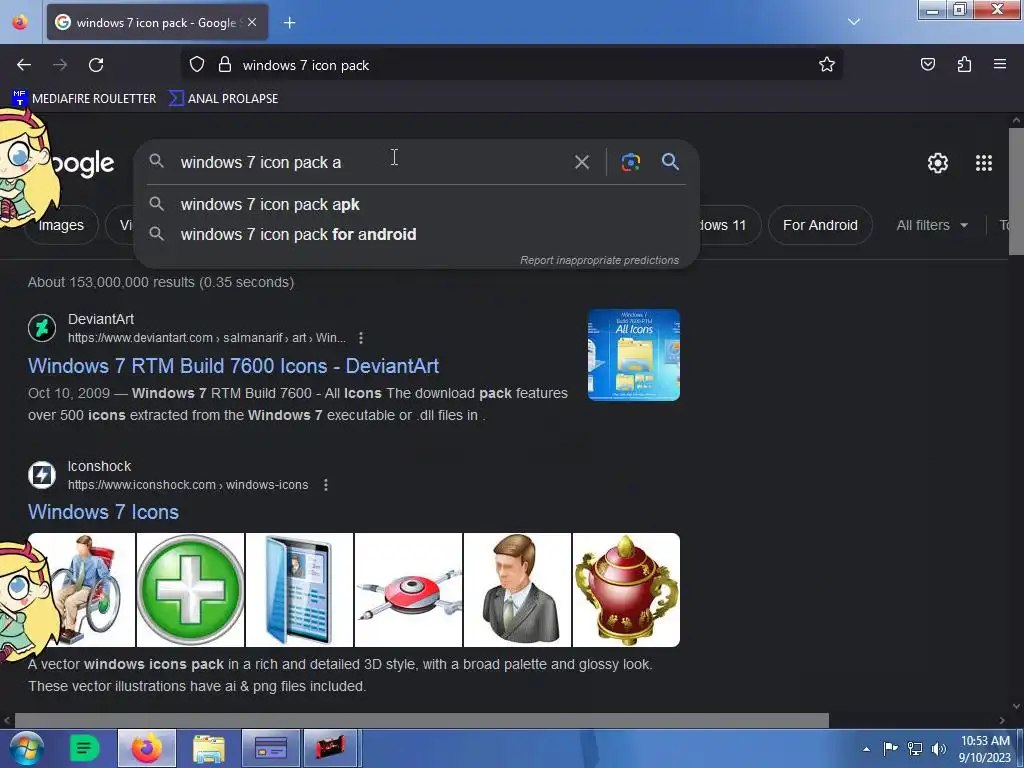Image resolution: width=1024 pixels, height=768 pixels.
Task: Open the red-black app in taskbar
Action: (331, 748)
